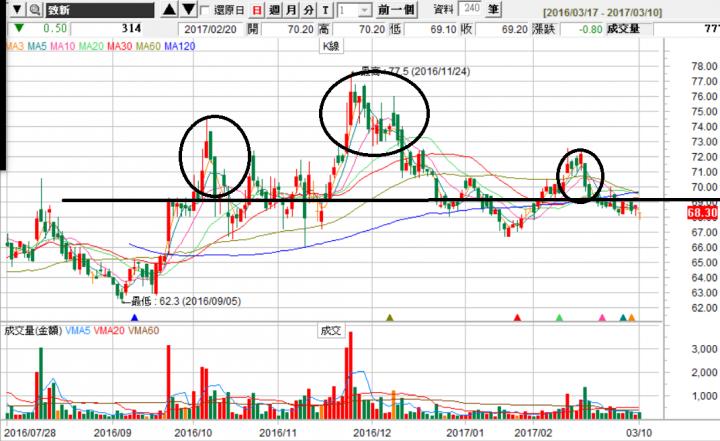Click the red current price tag 68.30
This screenshot has width=720, height=441.
tap(703, 213)
